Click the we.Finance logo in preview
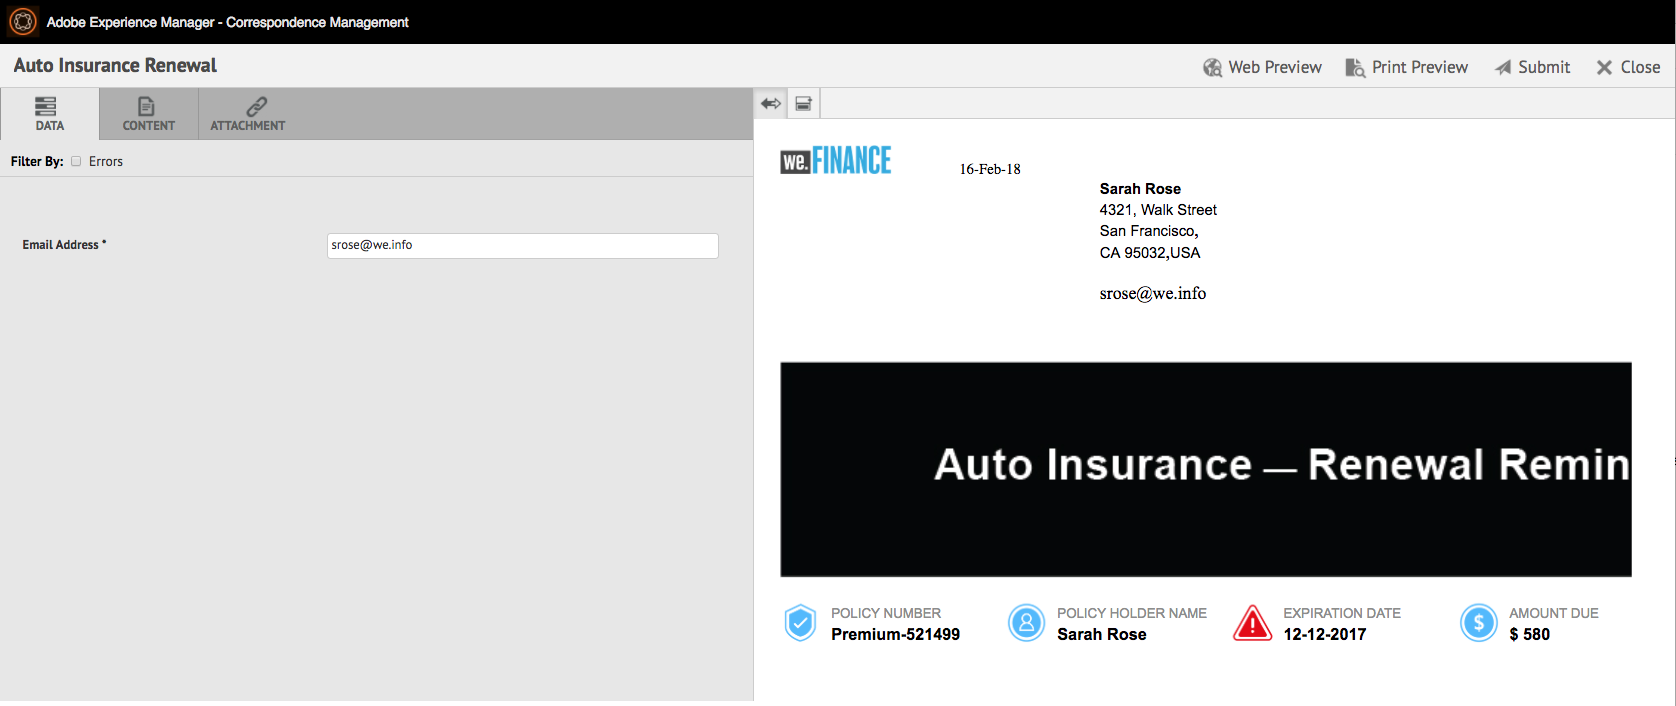The width and height of the screenshot is (1676, 706). click(835, 160)
